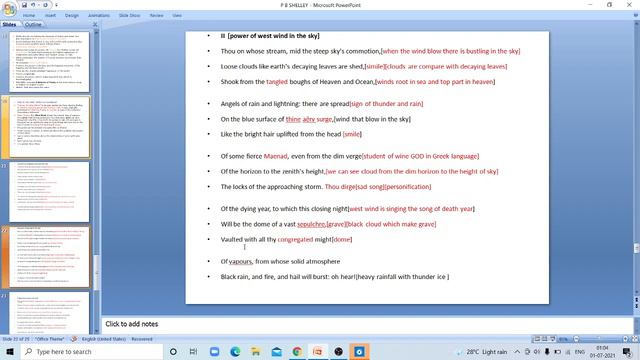Click the red word 'congregated' in slide
This screenshot has width=640, height=360.
295,240
